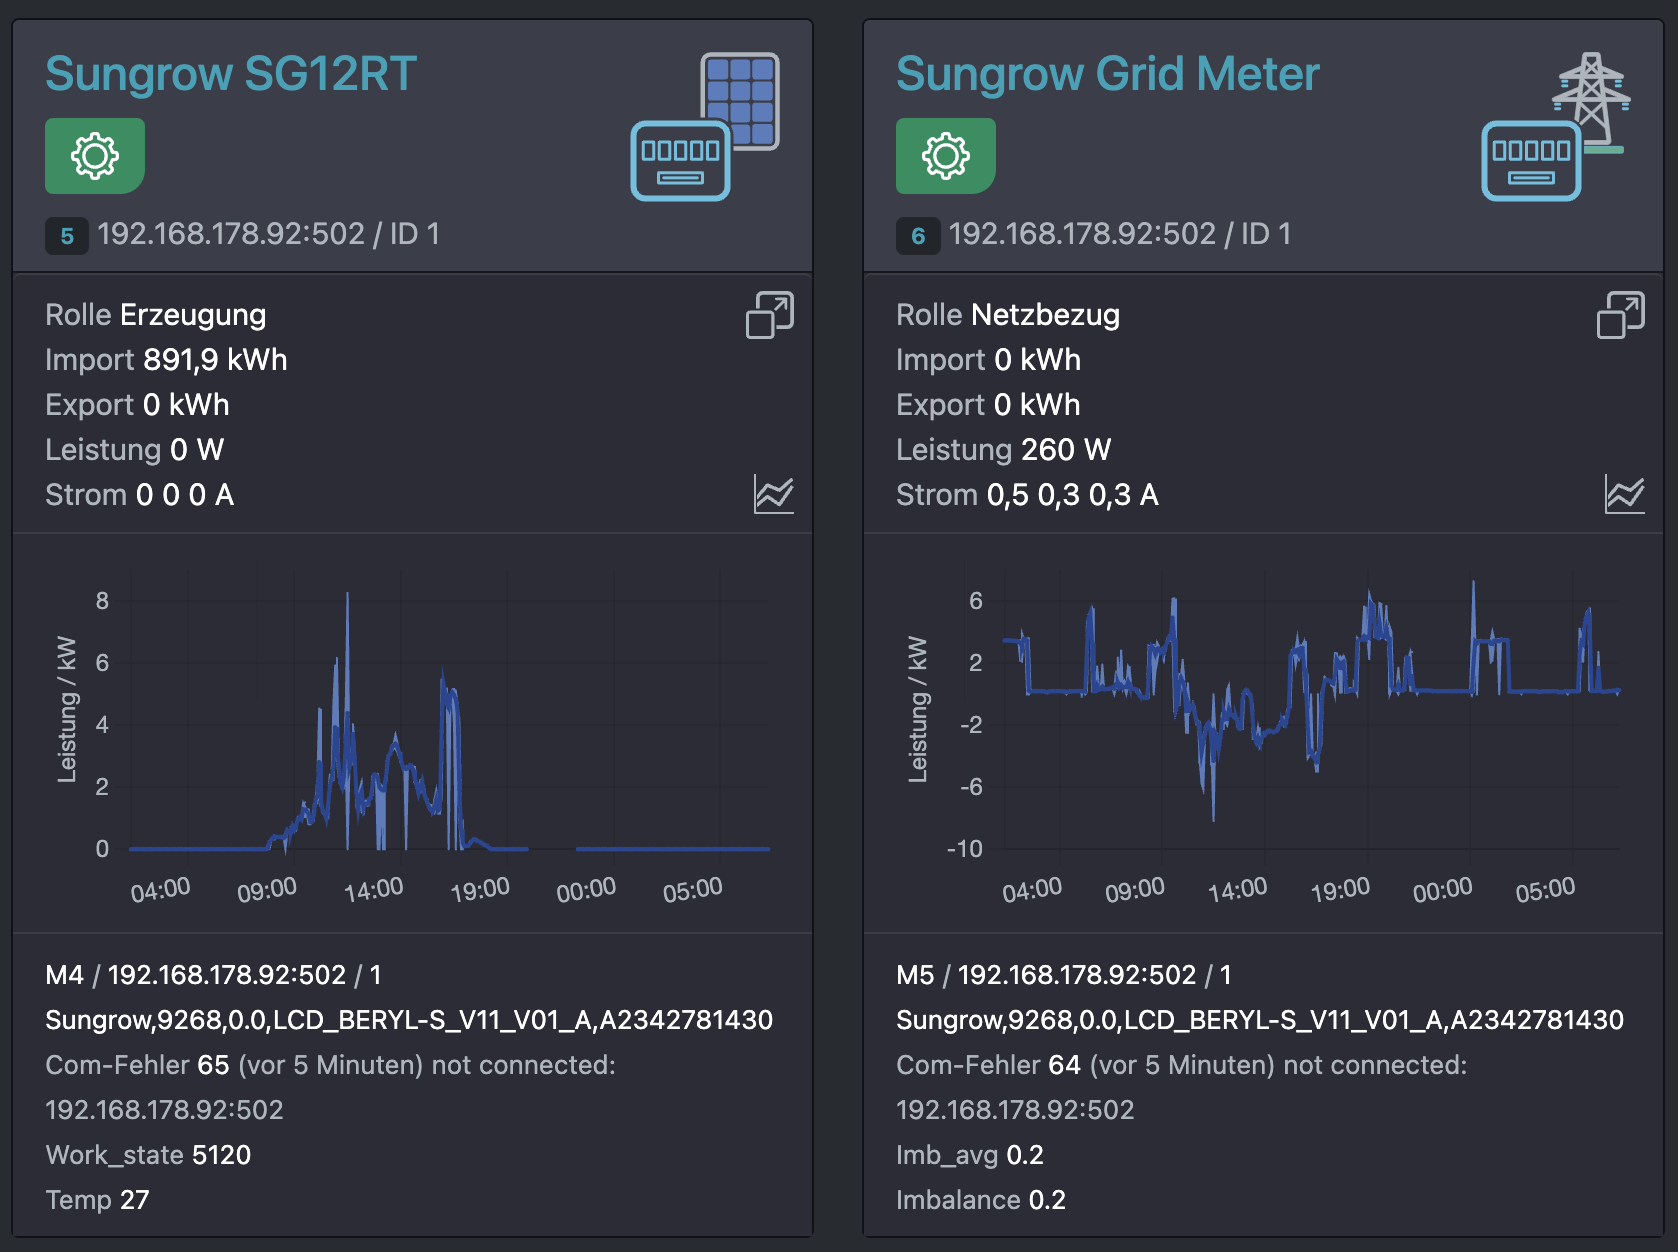Select Grid Meter address 192.168.178.92:502 / ID 1

tap(1120, 234)
